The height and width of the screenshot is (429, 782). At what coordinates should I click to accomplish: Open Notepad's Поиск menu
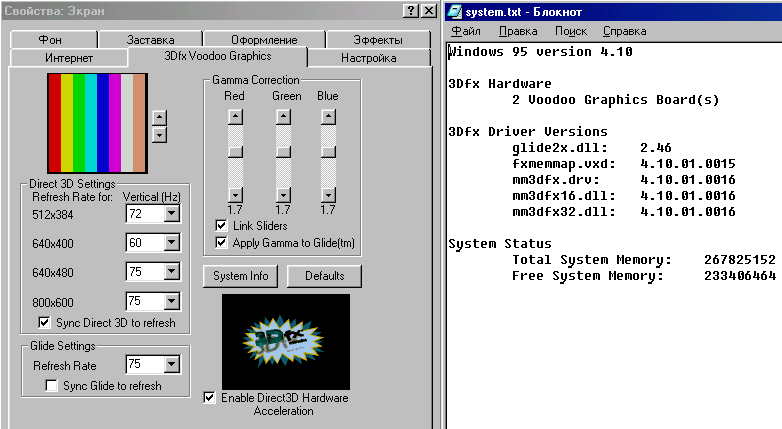coord(571,31)
